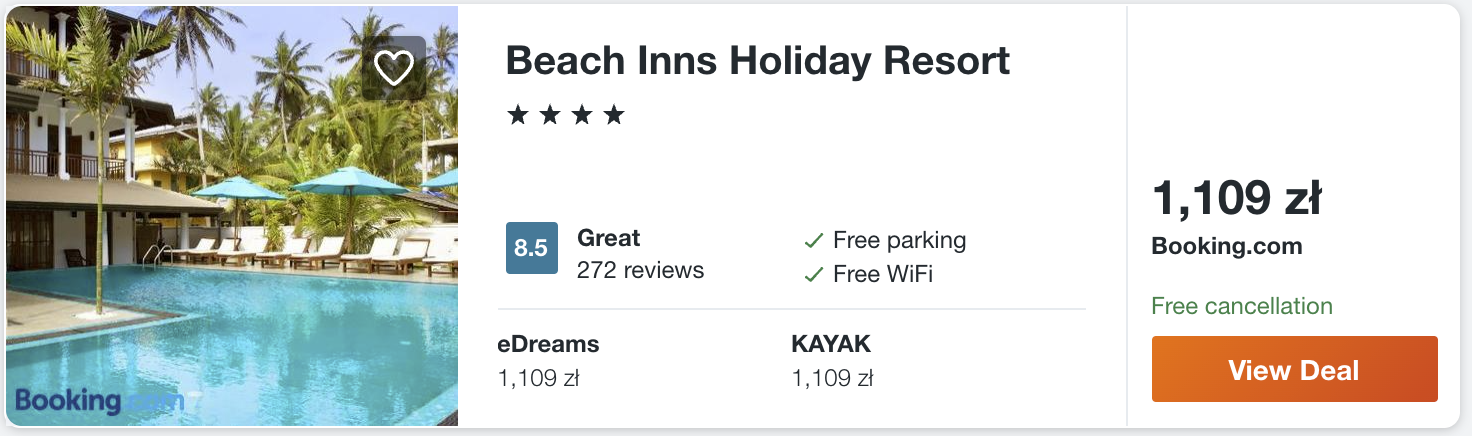Click the large 1,109 zł headline price
The height and width of the screenshot is (436, 1472).
1236,198
